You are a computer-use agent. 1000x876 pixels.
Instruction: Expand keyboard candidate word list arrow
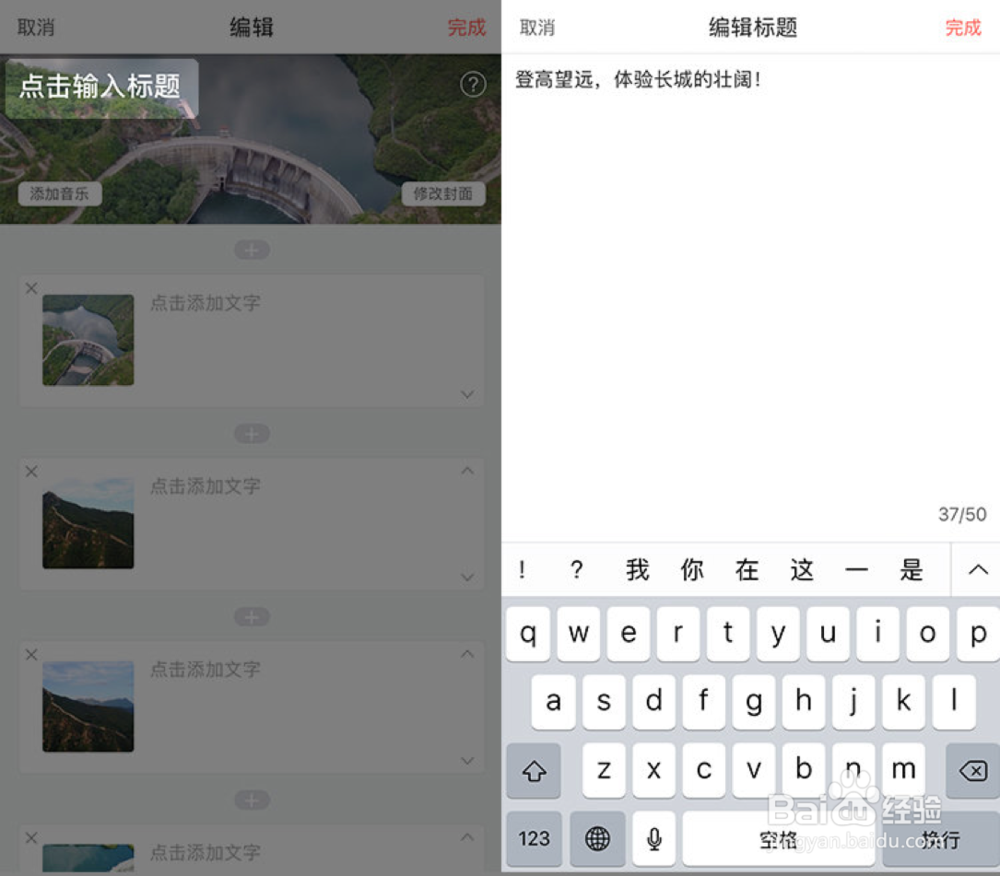[x=977, y=569]
